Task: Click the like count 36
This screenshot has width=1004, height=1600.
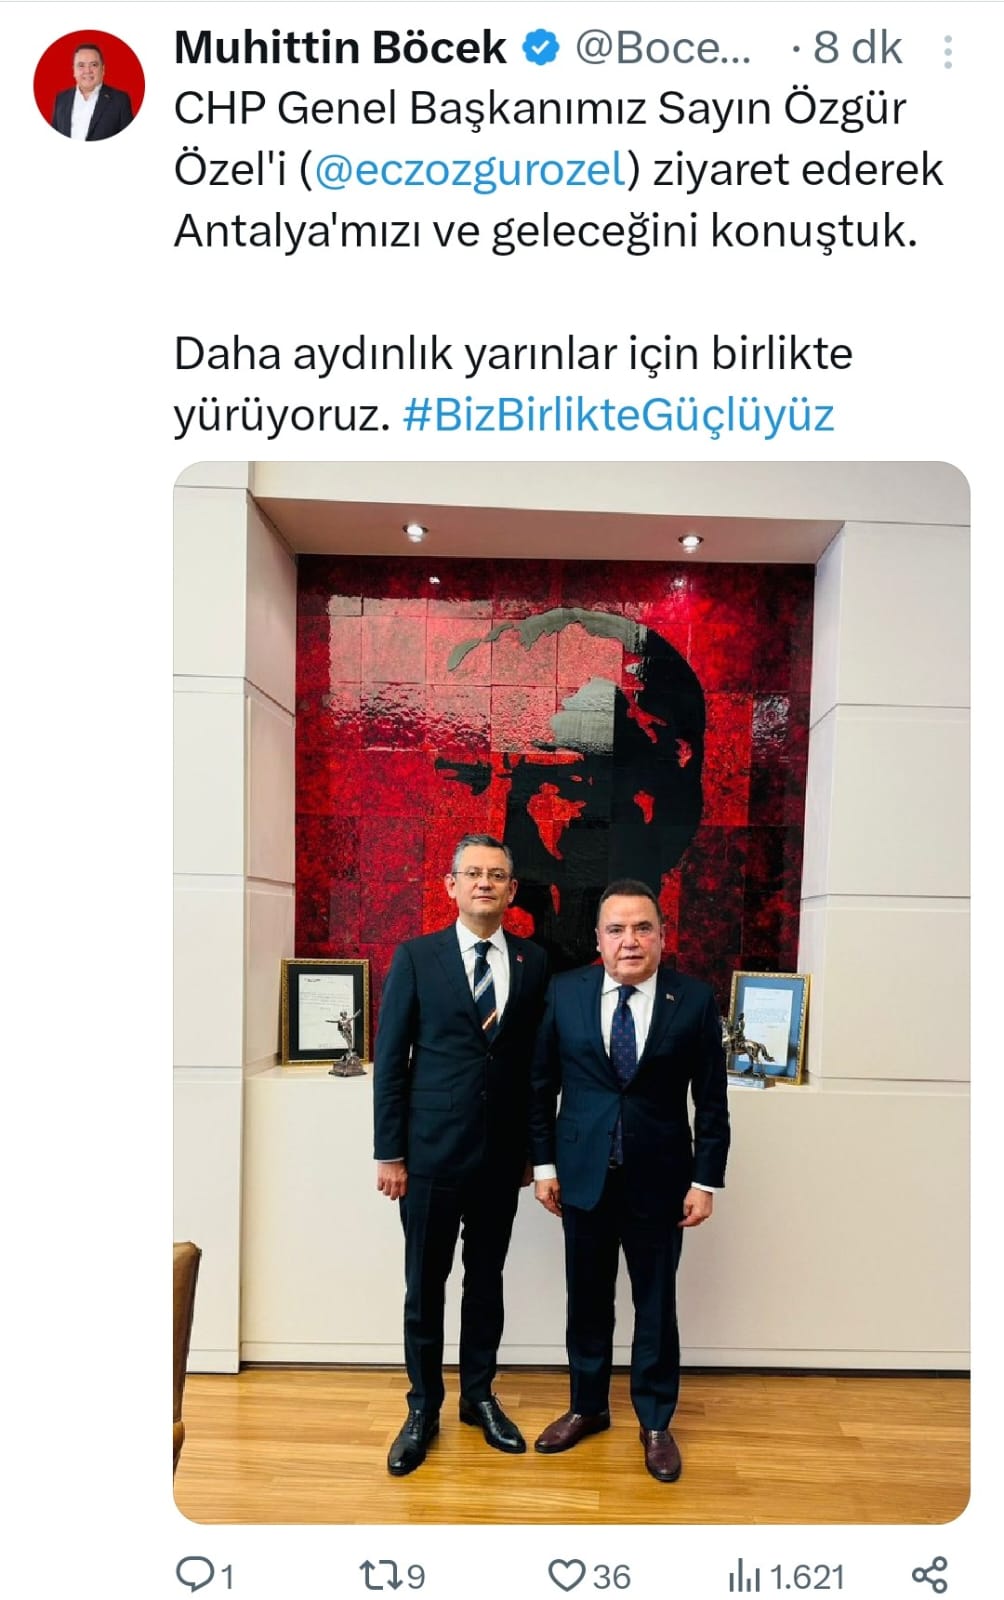Action: pyautogui.click(x=612, y=1577)
